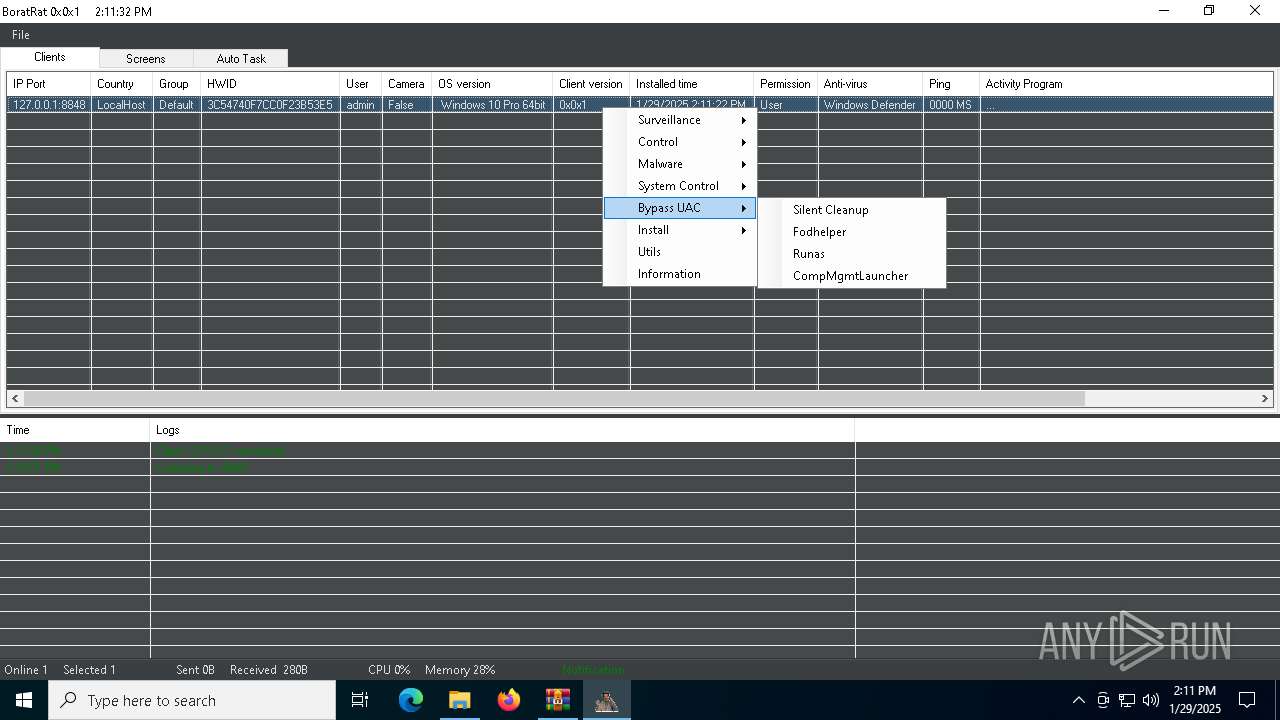
Task: Launch Firefox from the taskbar
Action: [509, 700]
